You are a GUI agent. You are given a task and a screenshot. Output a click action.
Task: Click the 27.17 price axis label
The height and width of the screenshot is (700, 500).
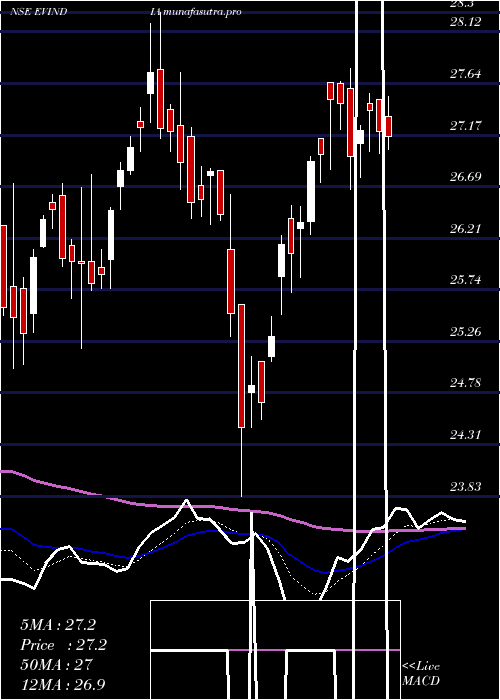pos(466,125)
